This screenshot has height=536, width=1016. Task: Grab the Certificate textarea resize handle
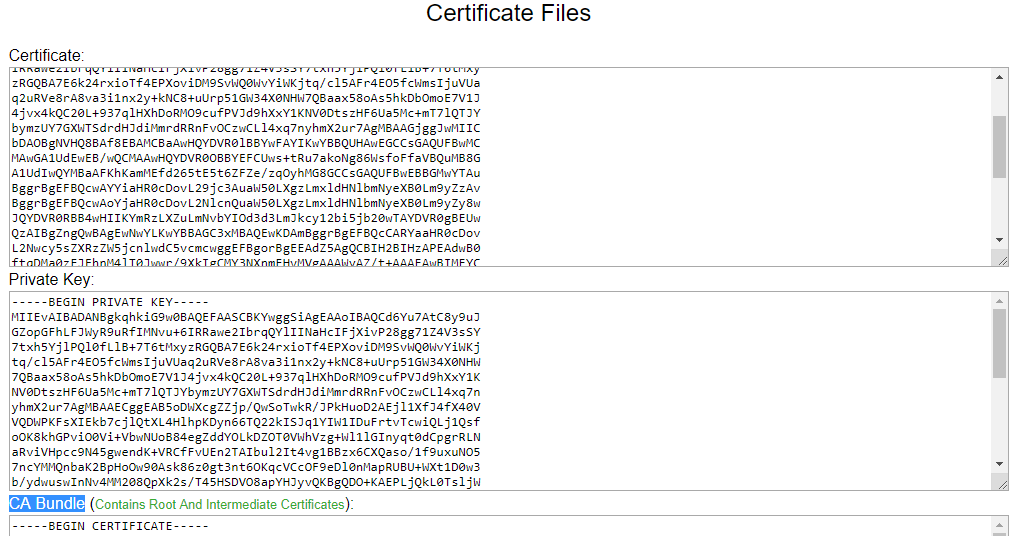[x=1002, y=260]
